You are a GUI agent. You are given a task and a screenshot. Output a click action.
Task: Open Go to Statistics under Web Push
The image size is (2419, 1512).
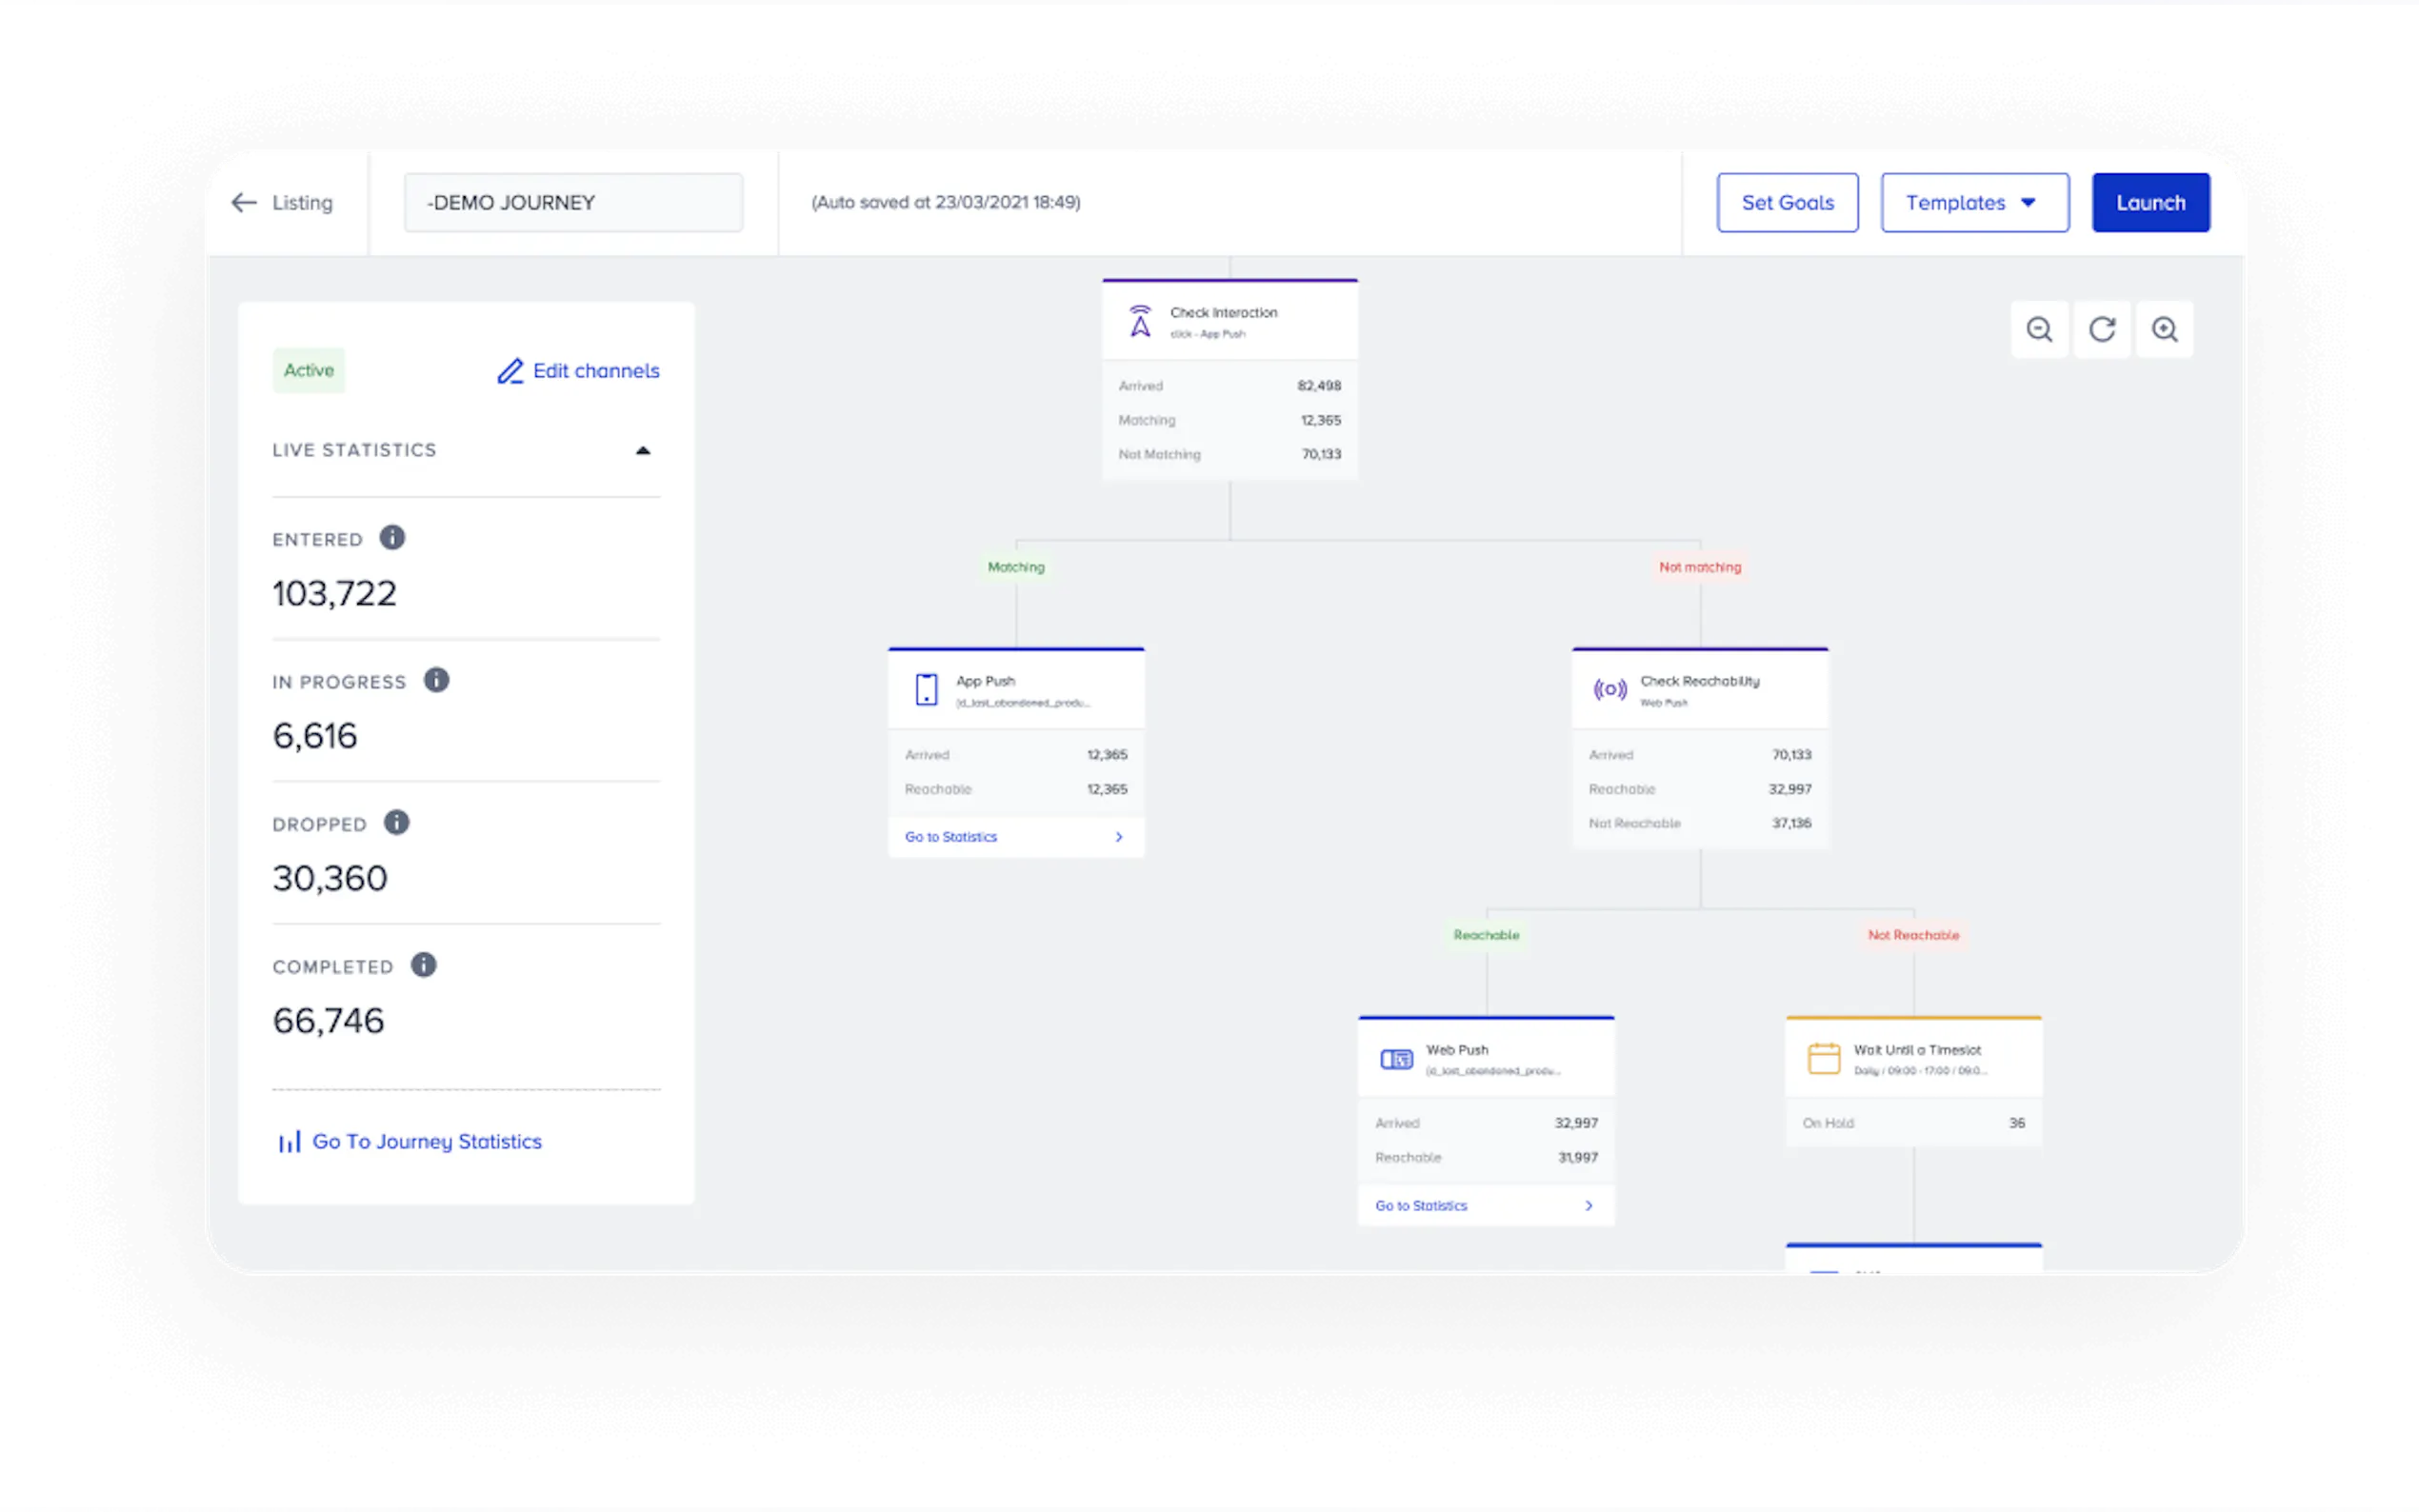click(x=1485, y=1206)
